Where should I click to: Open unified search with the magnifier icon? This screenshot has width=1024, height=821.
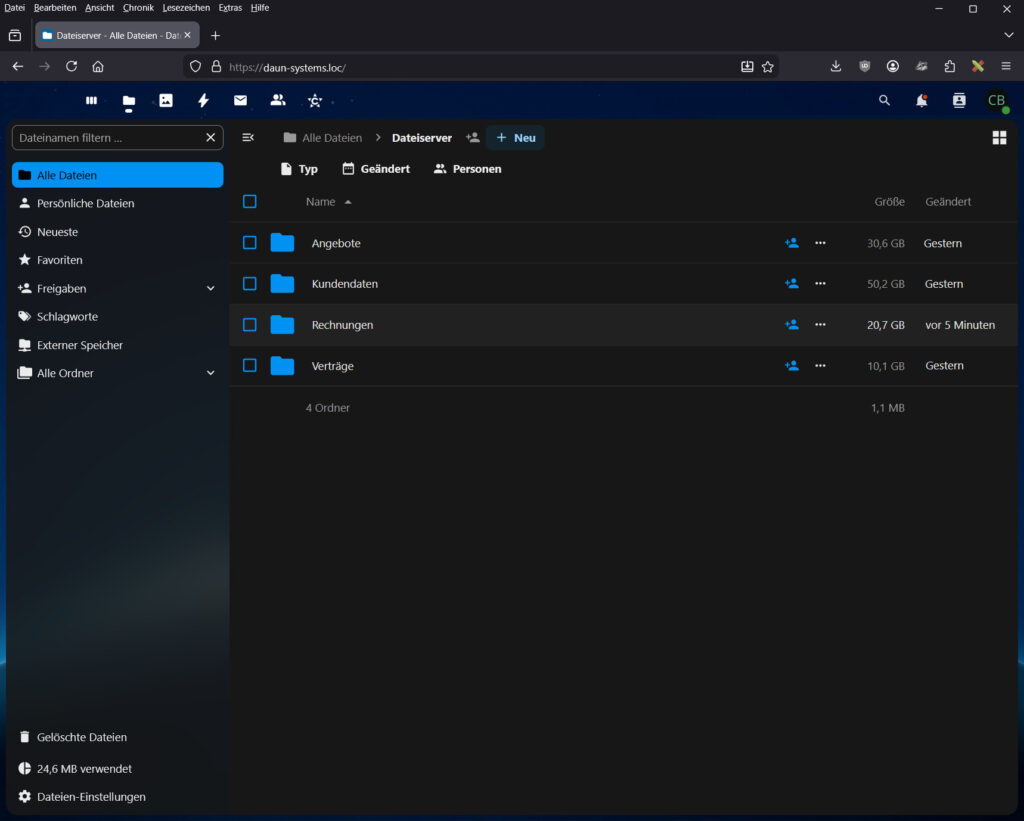[x=884, y=100]
